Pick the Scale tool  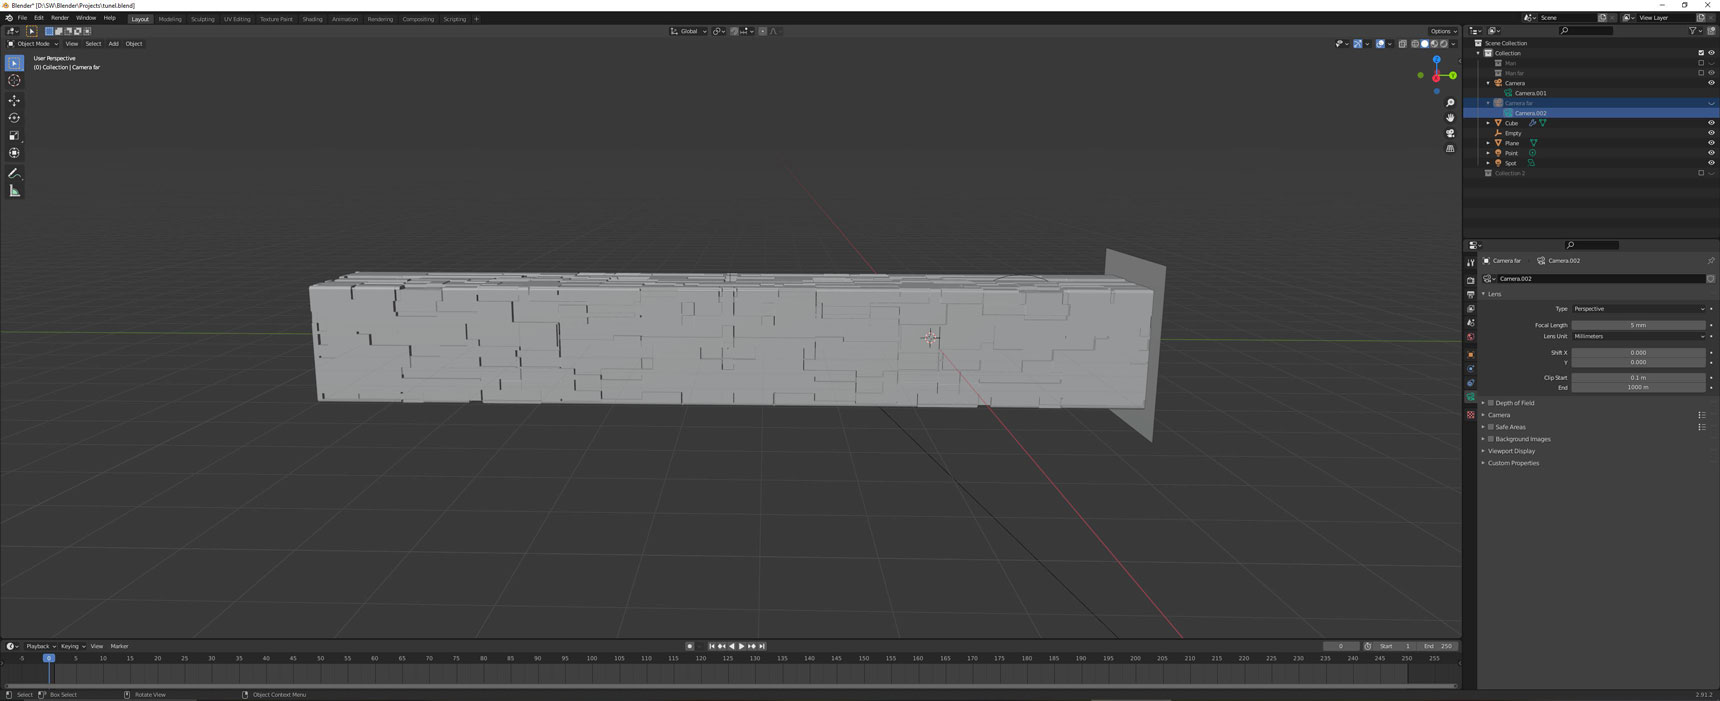(14, 135)
